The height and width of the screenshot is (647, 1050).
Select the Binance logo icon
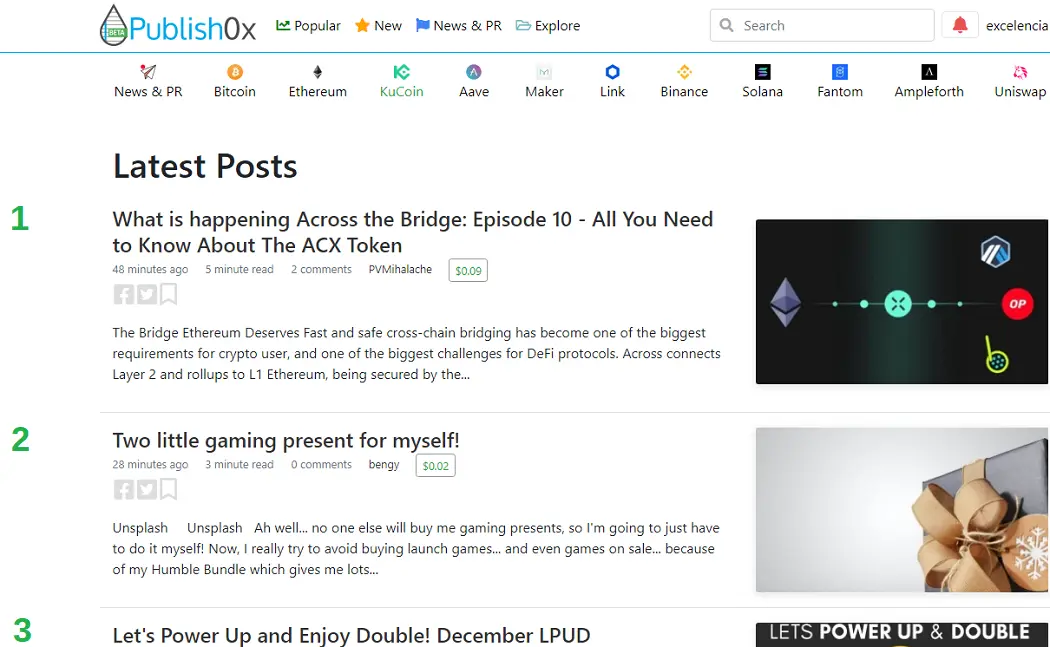tap(684, 72)
